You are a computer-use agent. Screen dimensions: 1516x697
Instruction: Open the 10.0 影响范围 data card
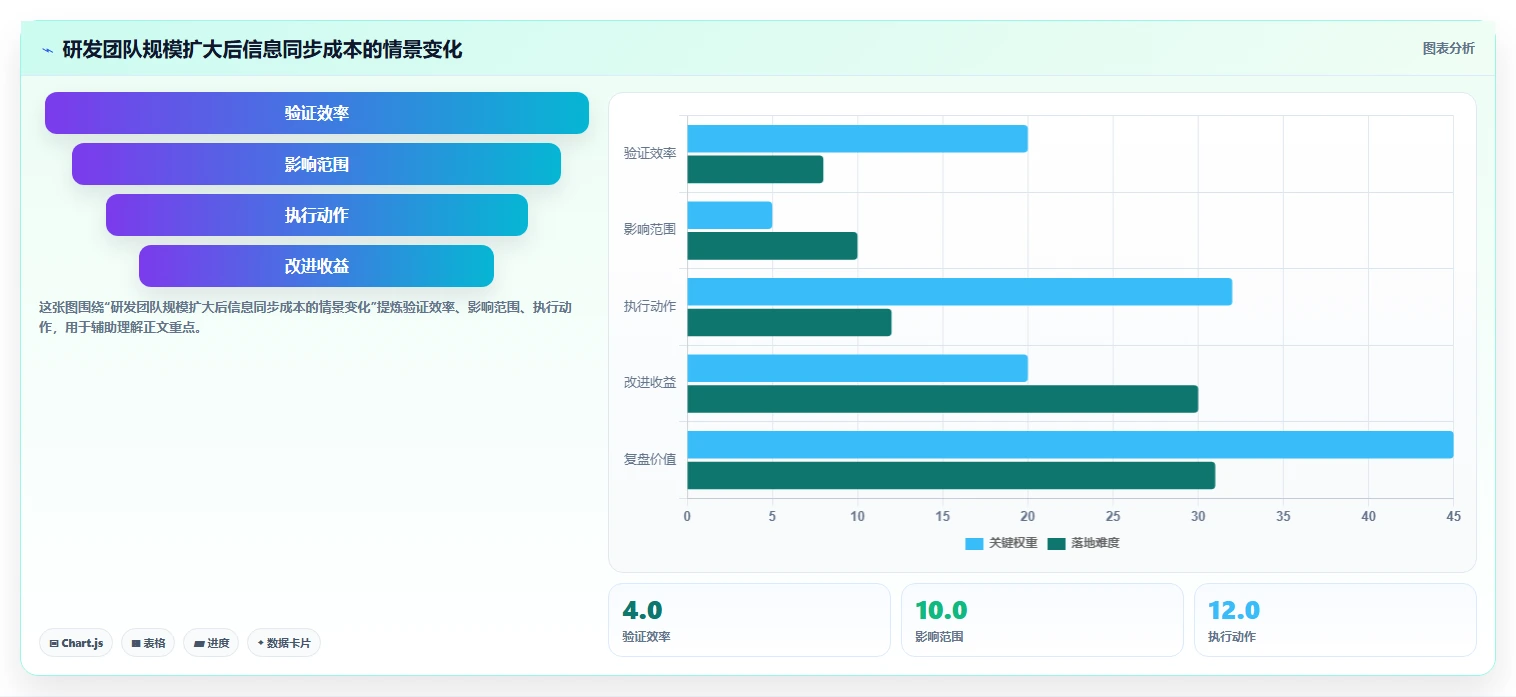[x=1042, y=620]
